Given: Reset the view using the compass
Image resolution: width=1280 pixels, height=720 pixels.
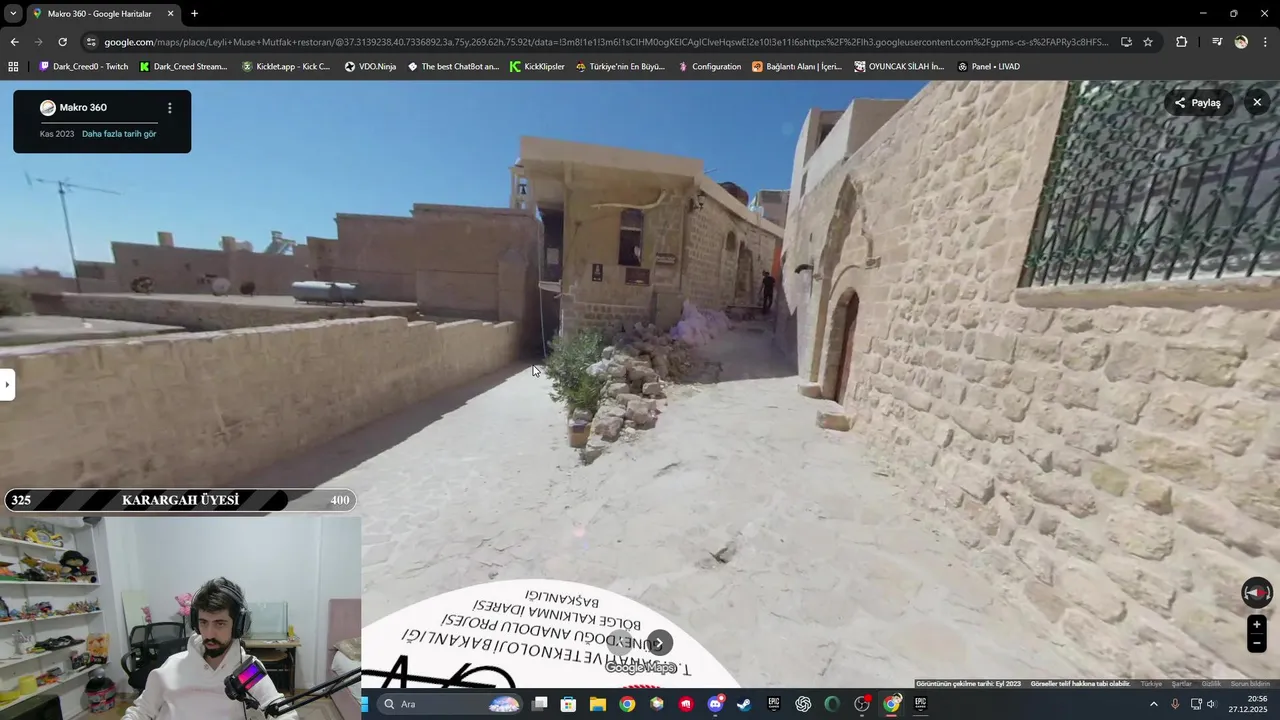Looking at the screenshot, I should click(1257, 593).
